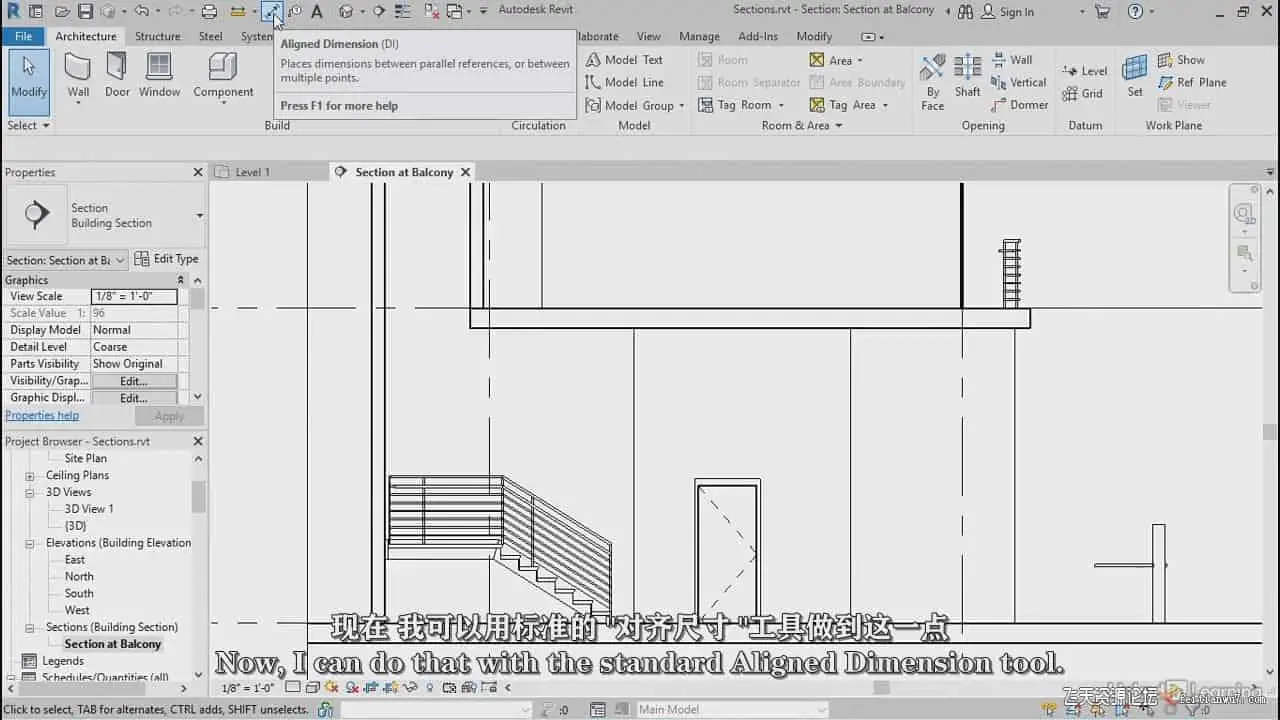Viewport: 1280px width, 720px height.
Task: Click the Model Text tool
Action: pos(624,60)
